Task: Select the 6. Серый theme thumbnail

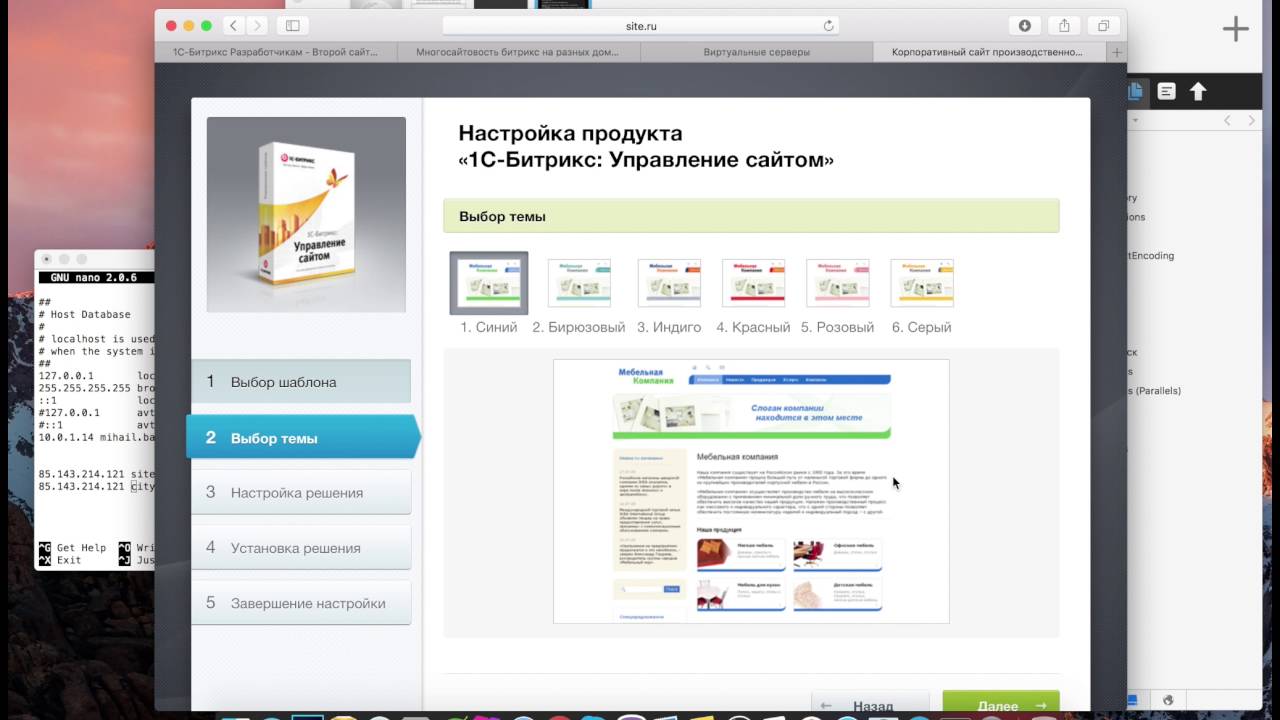Action: pyautogui.click(x=922, y=283)
